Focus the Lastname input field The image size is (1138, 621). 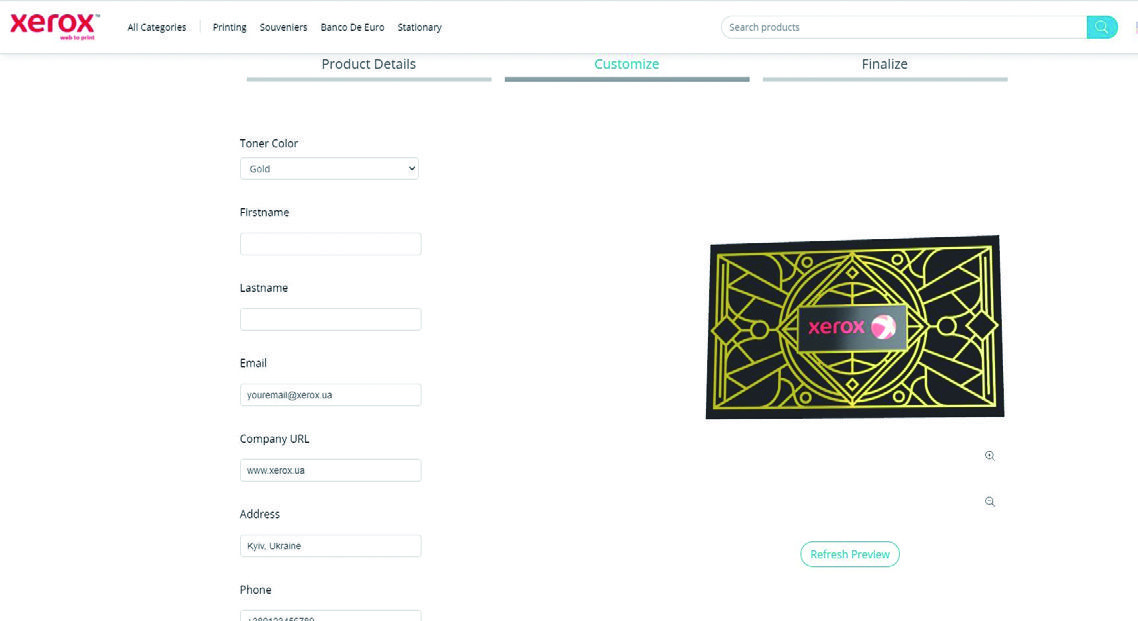coord(330,319)
